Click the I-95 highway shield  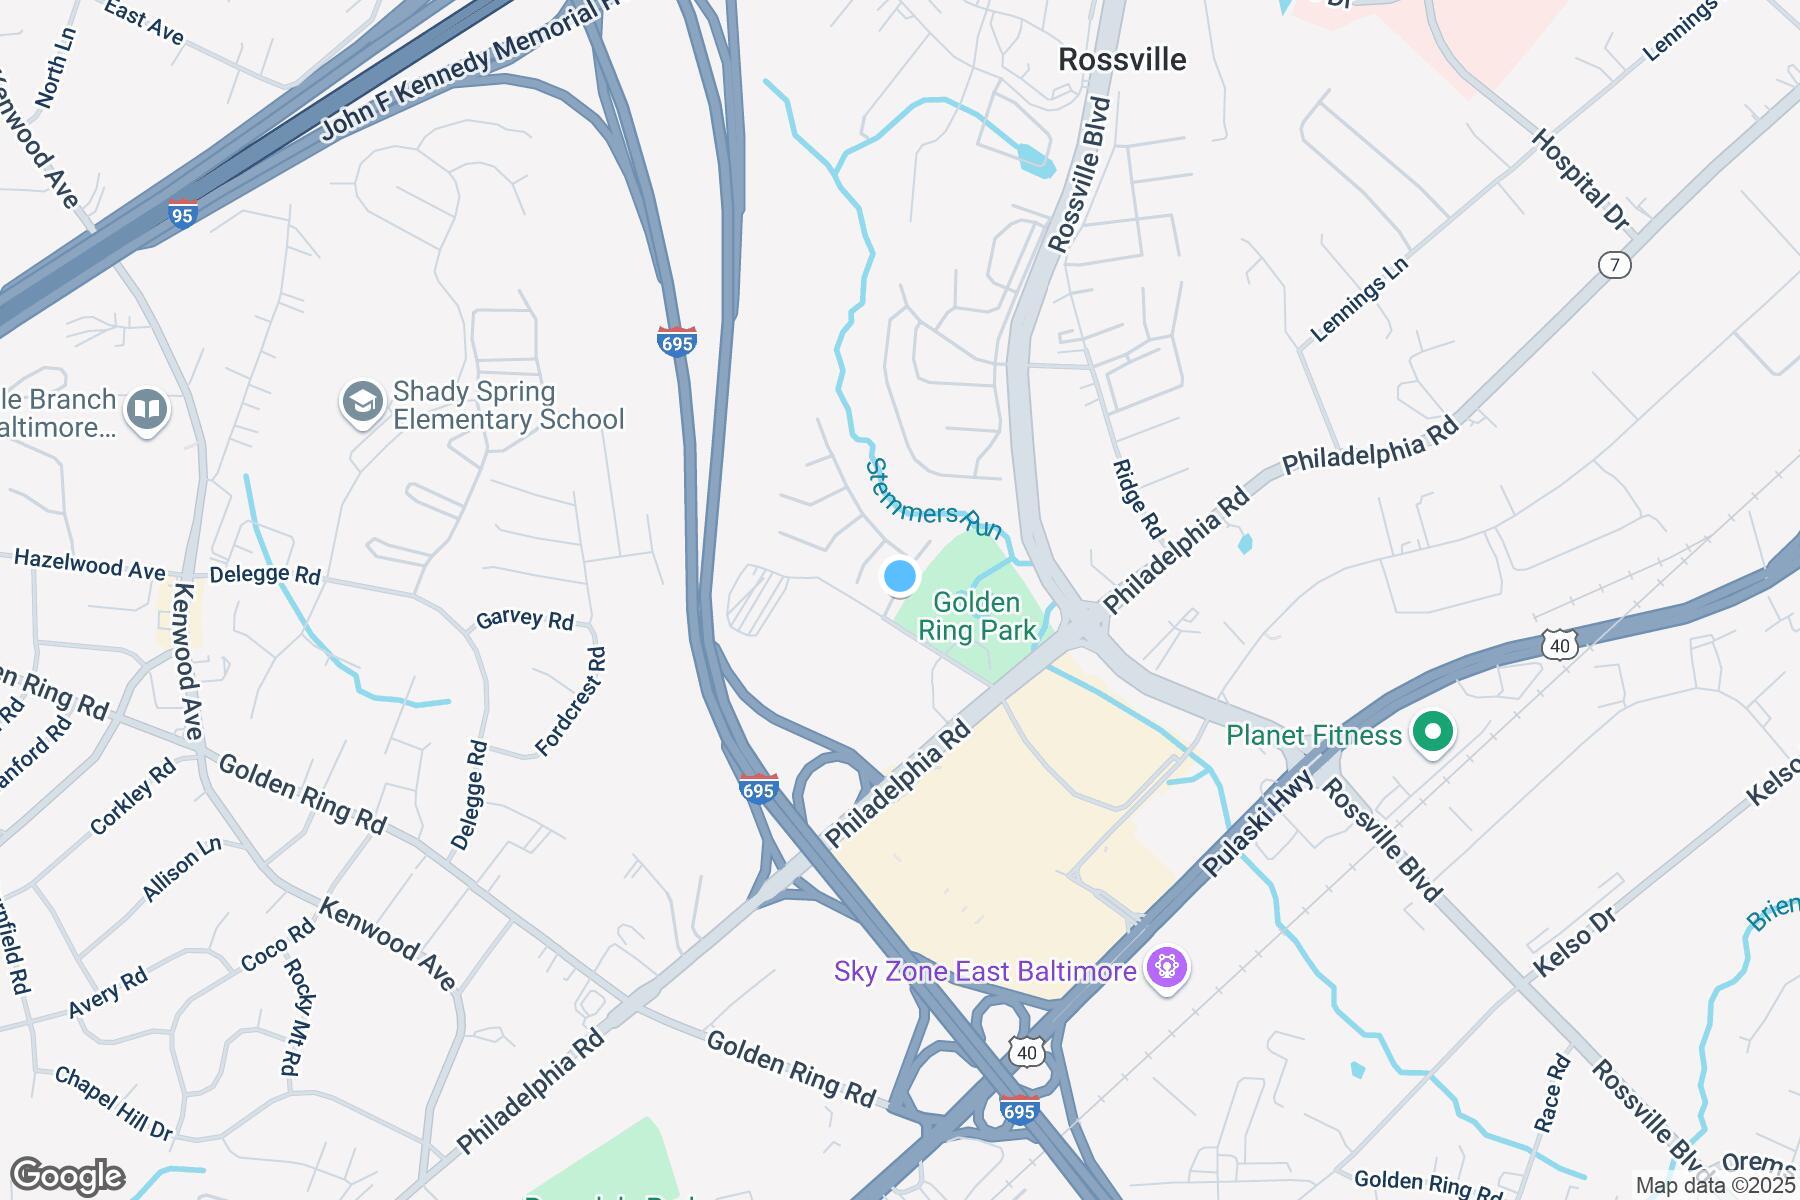[182, 215]
